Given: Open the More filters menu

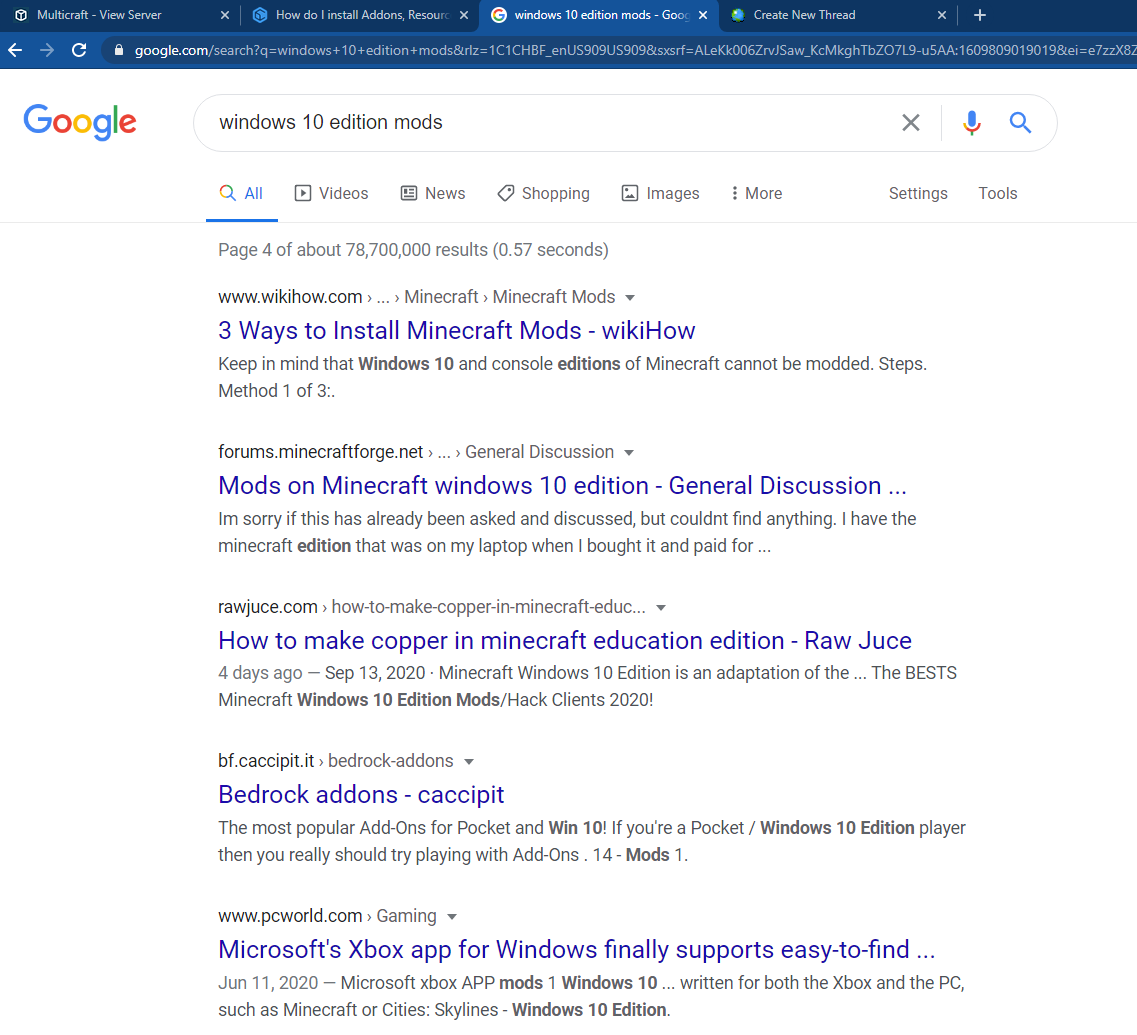Looking at the screenshot, I should point(756,194).
